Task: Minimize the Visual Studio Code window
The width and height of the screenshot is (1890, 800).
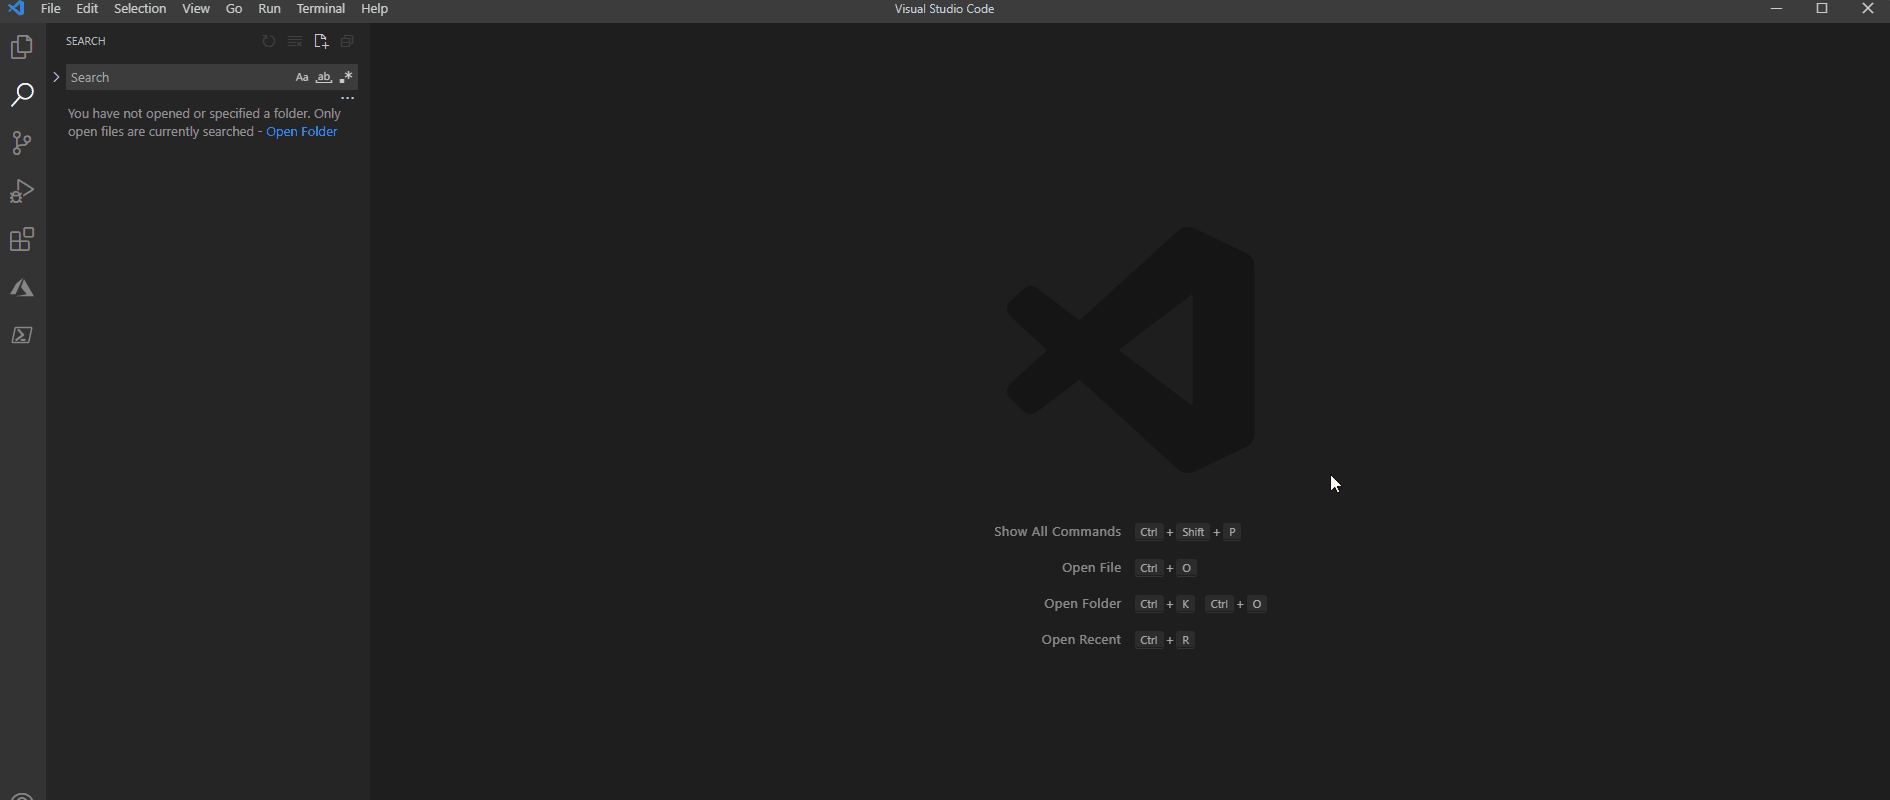Action: click(1776, 9)
